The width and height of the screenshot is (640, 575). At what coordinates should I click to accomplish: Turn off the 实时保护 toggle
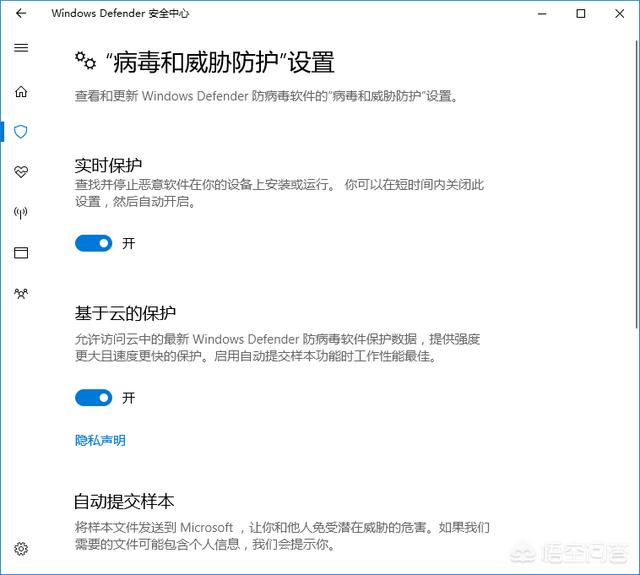93,243
